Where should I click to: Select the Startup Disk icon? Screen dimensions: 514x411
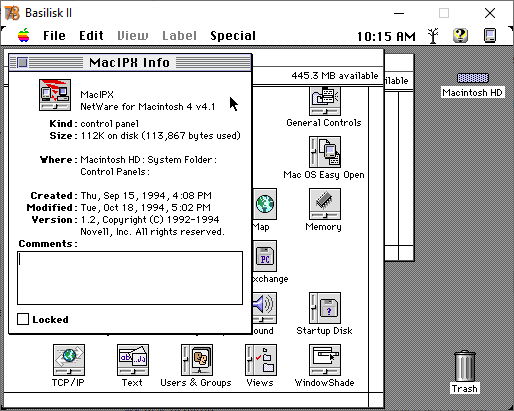tap(325, 308)
